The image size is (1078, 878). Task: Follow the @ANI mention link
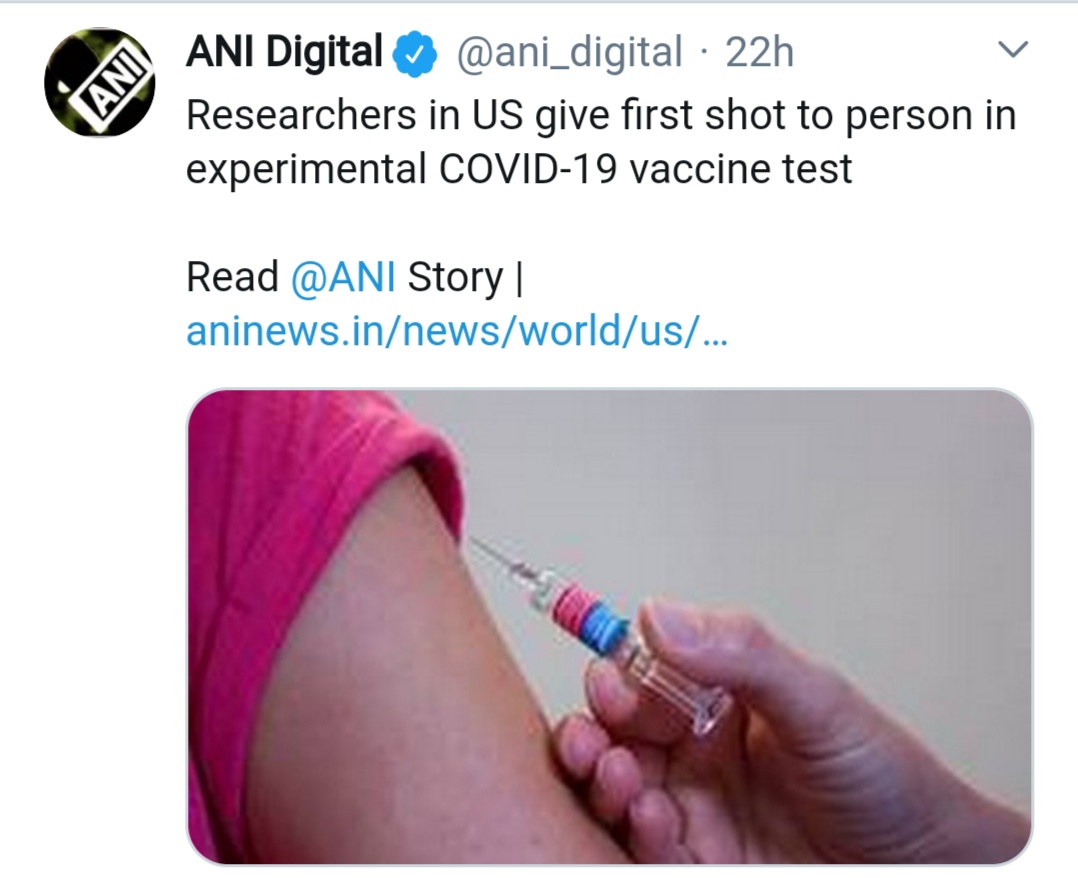tap(343, 277)
